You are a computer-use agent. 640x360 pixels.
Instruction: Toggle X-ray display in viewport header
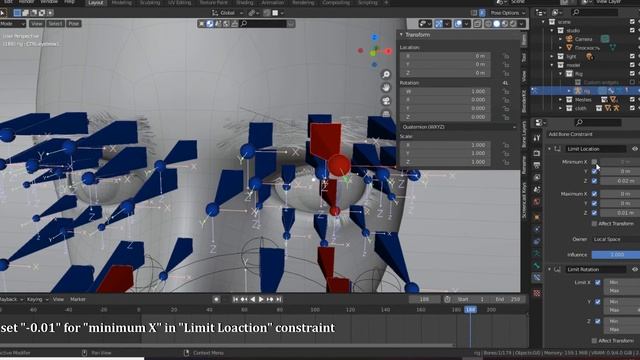point(477,24)
